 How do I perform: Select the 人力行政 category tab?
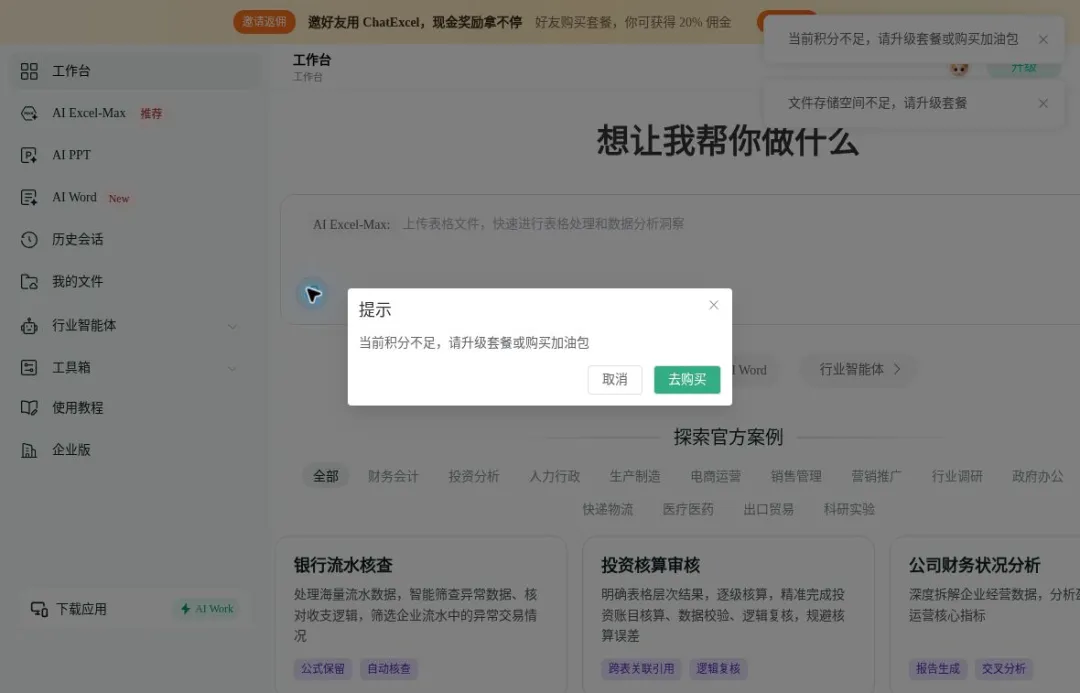click(x=554, y=476)
